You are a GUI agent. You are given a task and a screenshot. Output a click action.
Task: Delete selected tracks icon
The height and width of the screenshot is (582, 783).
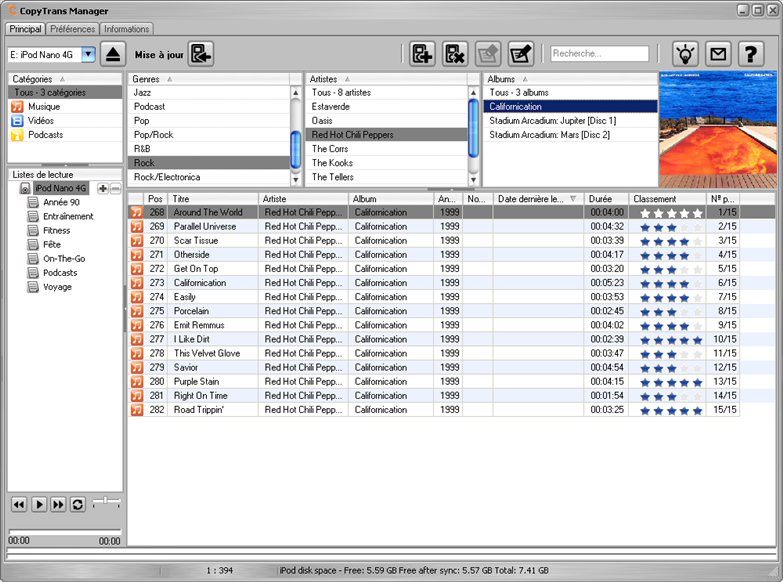point(455,54)
